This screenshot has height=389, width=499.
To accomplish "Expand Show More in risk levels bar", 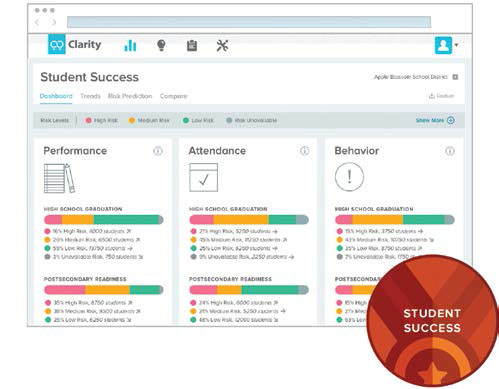I will point(435,120).
